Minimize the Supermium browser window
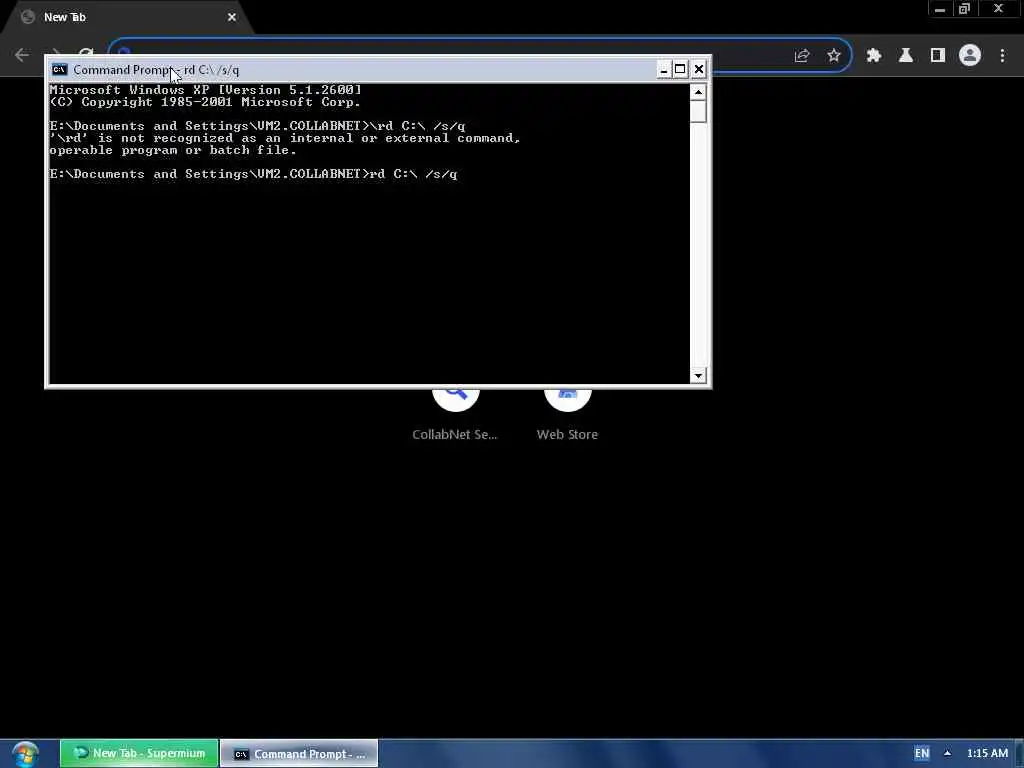 940,9
